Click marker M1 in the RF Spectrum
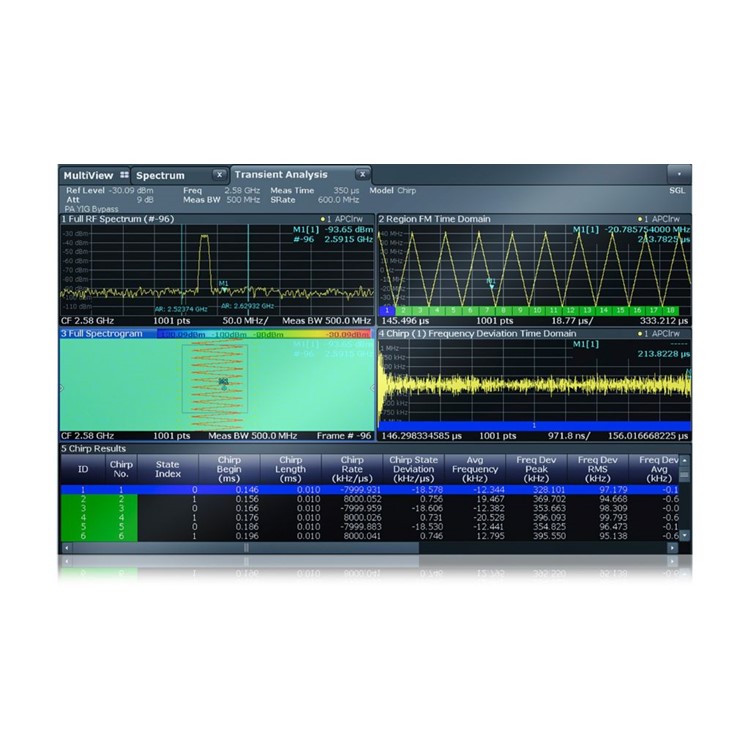 (223, 286)
